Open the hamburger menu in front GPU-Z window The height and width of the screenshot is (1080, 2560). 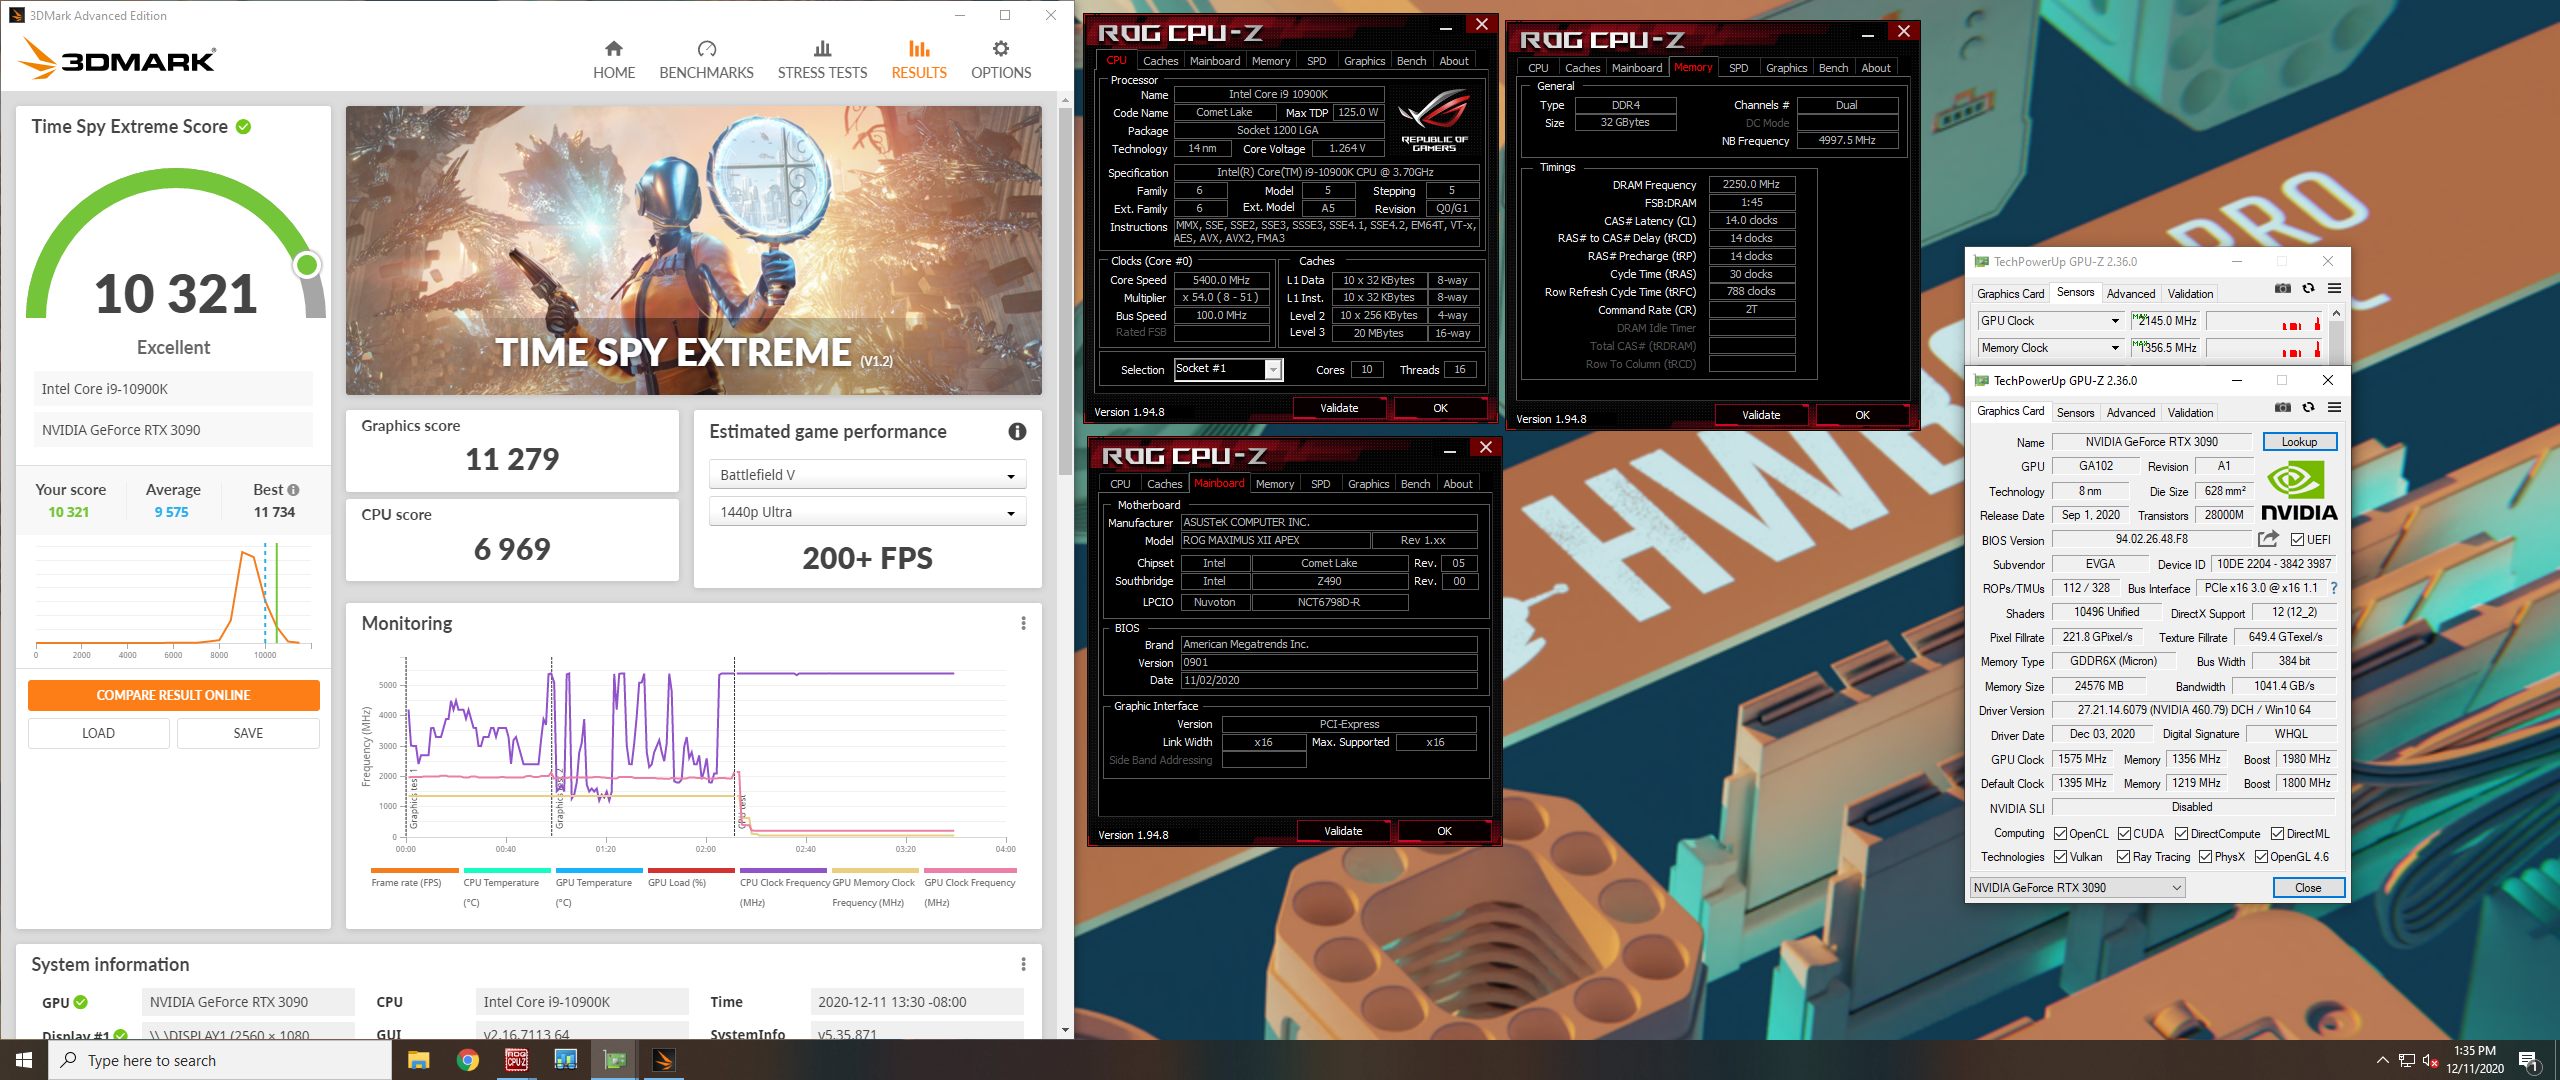coord(2334,407)
